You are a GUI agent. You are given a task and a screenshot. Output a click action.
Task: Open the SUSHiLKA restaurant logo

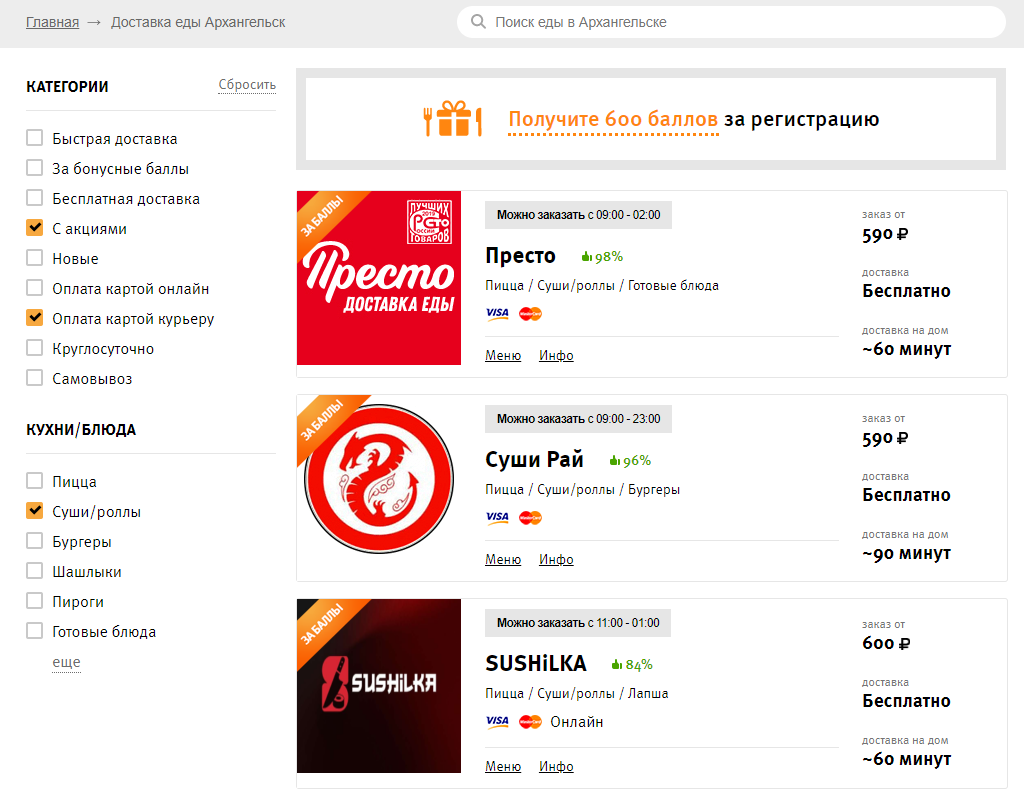(x=379, y=685)
